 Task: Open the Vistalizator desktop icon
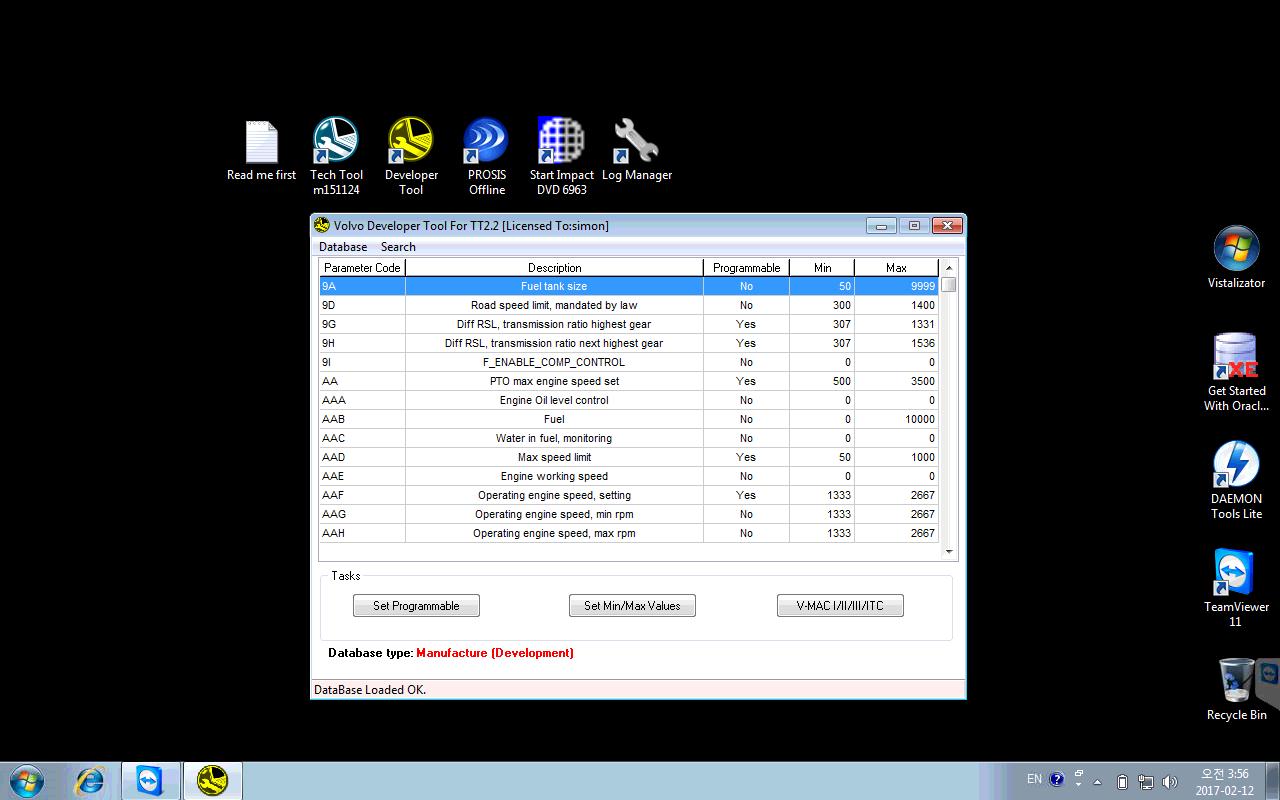point(1236,257)
